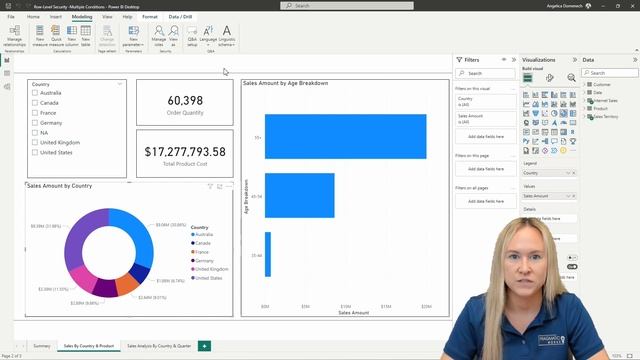This screenshot has width=640, height=360.
Task: Click the filter icon on donut visual header
Action: pos(210,186)
